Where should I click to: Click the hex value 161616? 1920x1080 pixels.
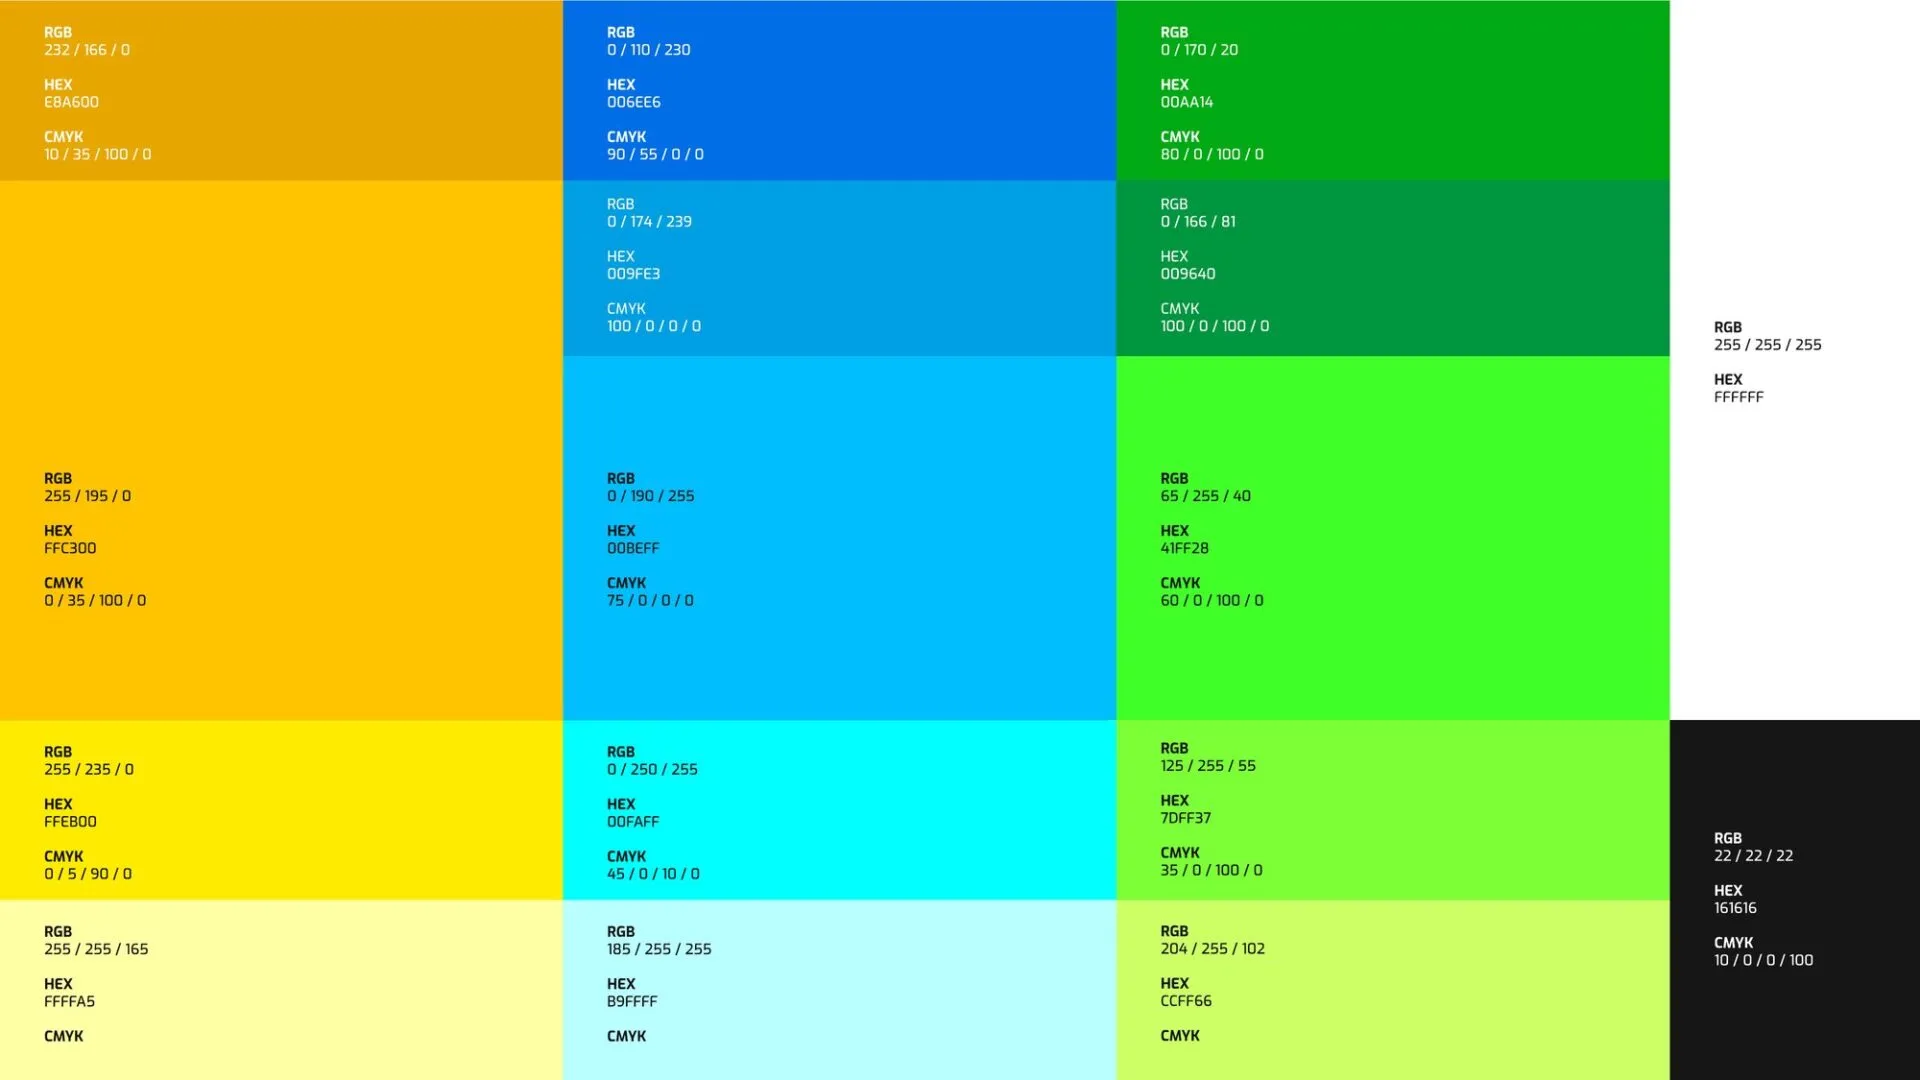[x=1735, y=908]
